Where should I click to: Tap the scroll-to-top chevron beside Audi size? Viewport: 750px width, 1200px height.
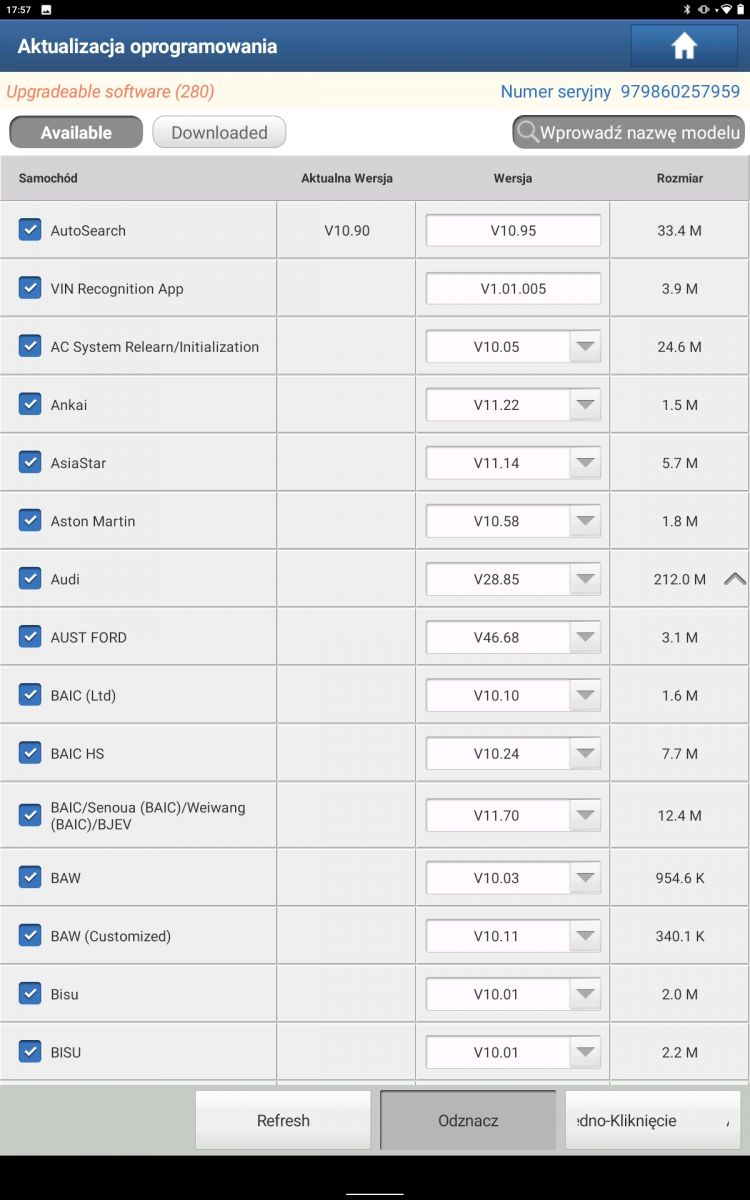pyautogui.click(x=735, y=578)
